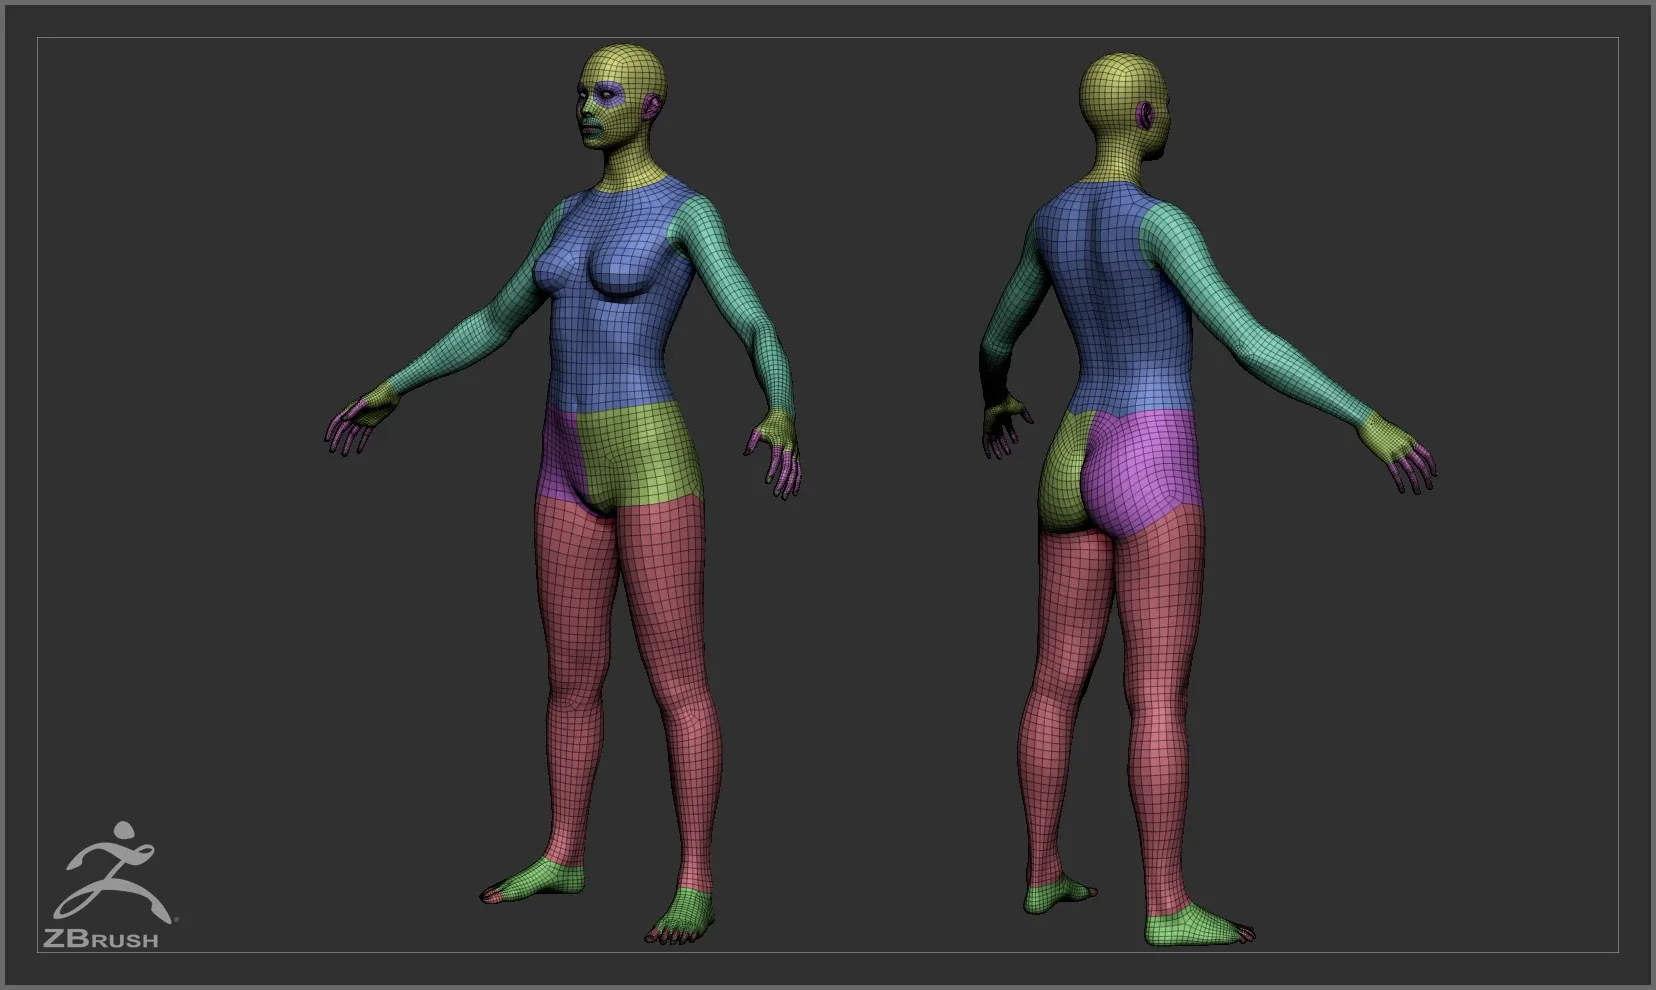Select the front-view female body model

[x=565, y=495]
